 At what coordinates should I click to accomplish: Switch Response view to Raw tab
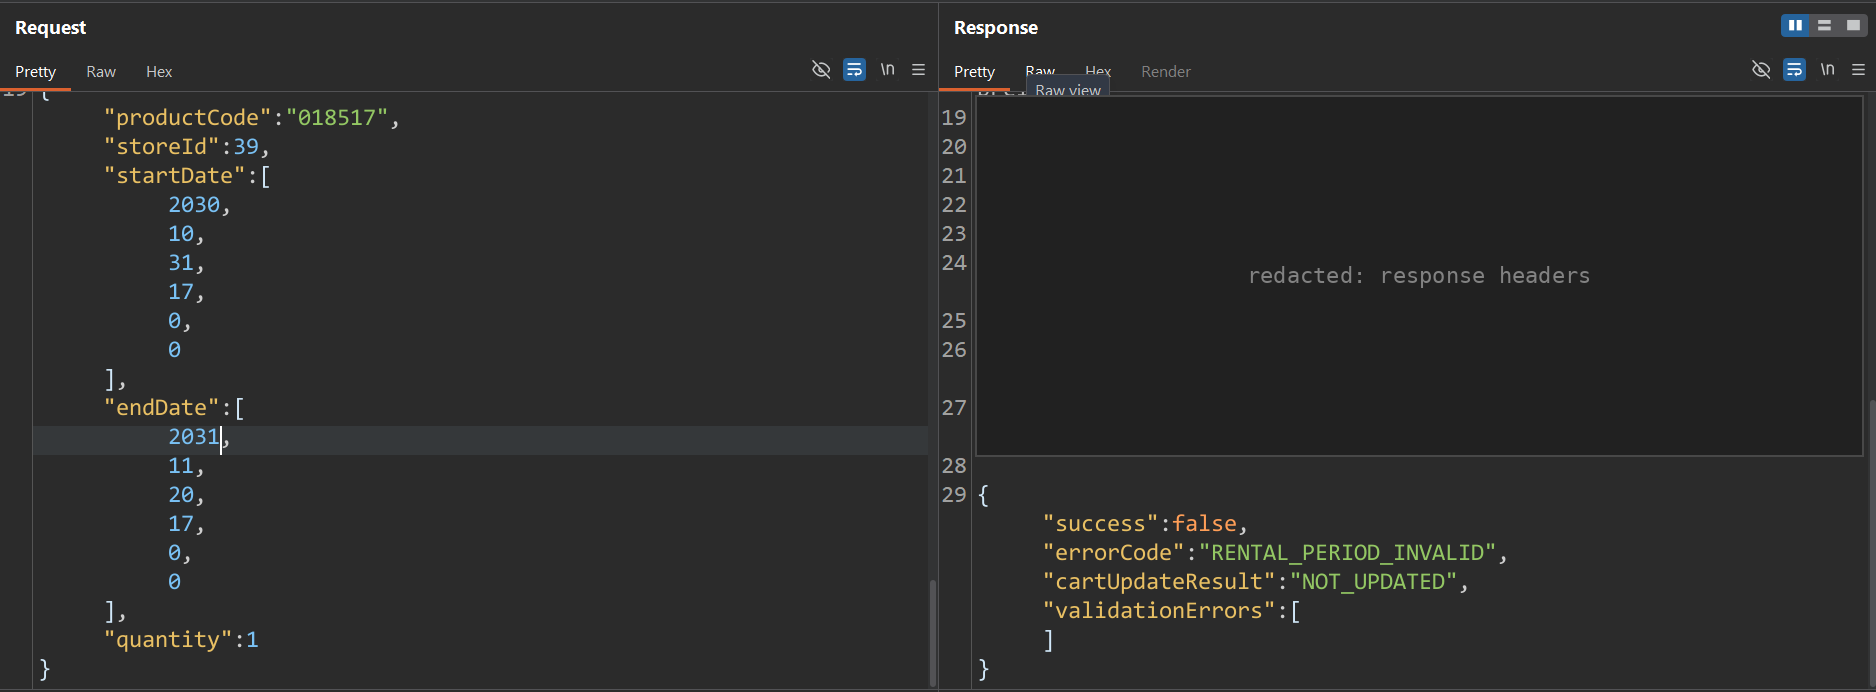[1040, 70]
